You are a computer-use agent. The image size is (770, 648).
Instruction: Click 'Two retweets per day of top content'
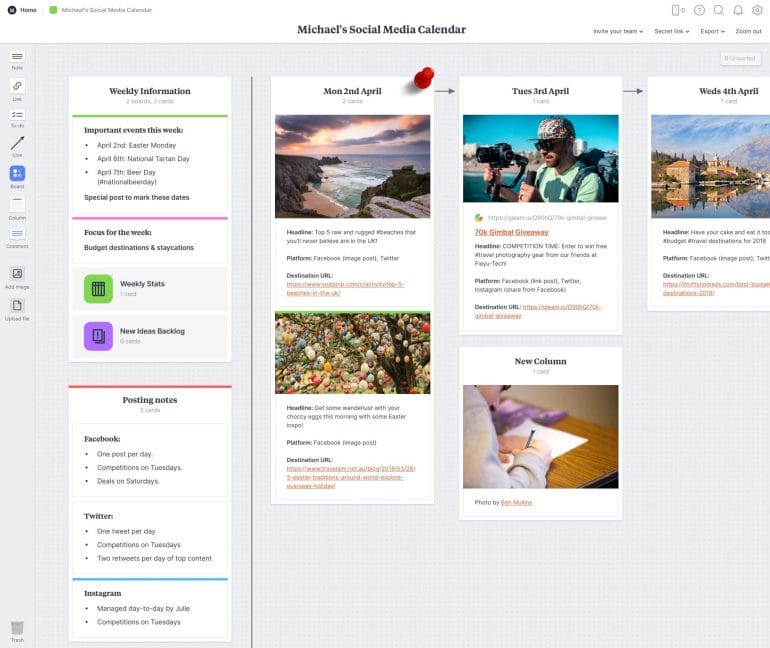coord(154,558)
